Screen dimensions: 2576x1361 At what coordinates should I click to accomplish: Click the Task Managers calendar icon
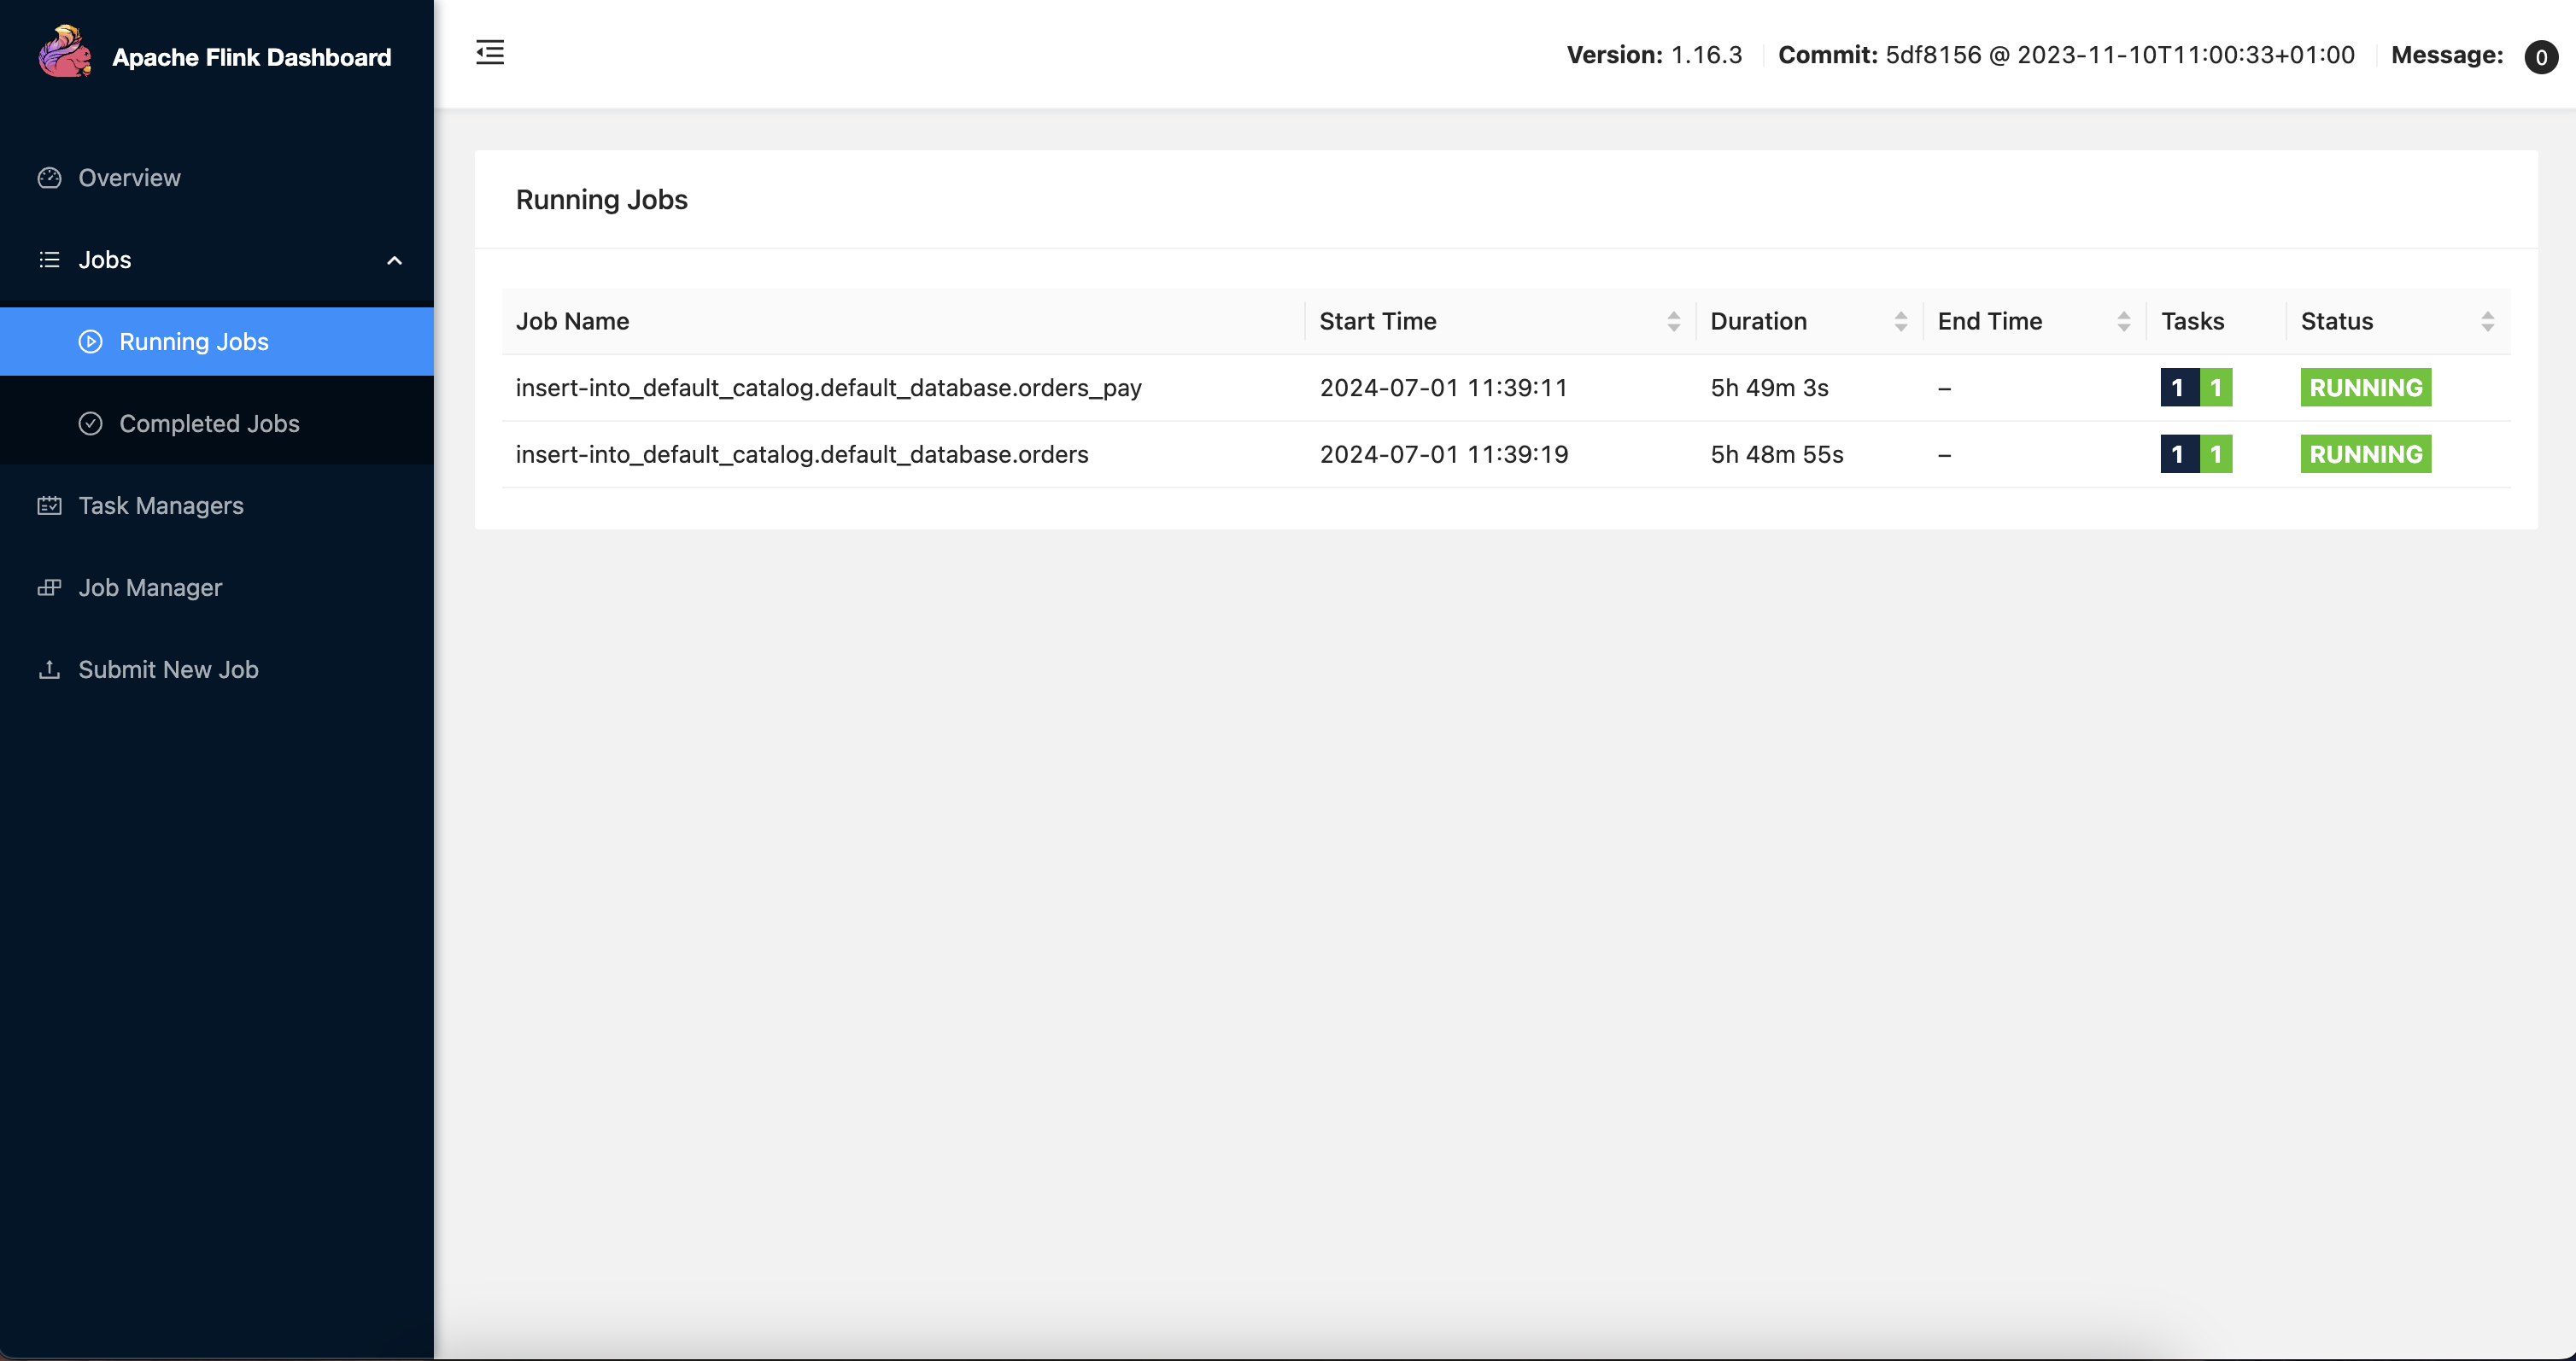49,506
